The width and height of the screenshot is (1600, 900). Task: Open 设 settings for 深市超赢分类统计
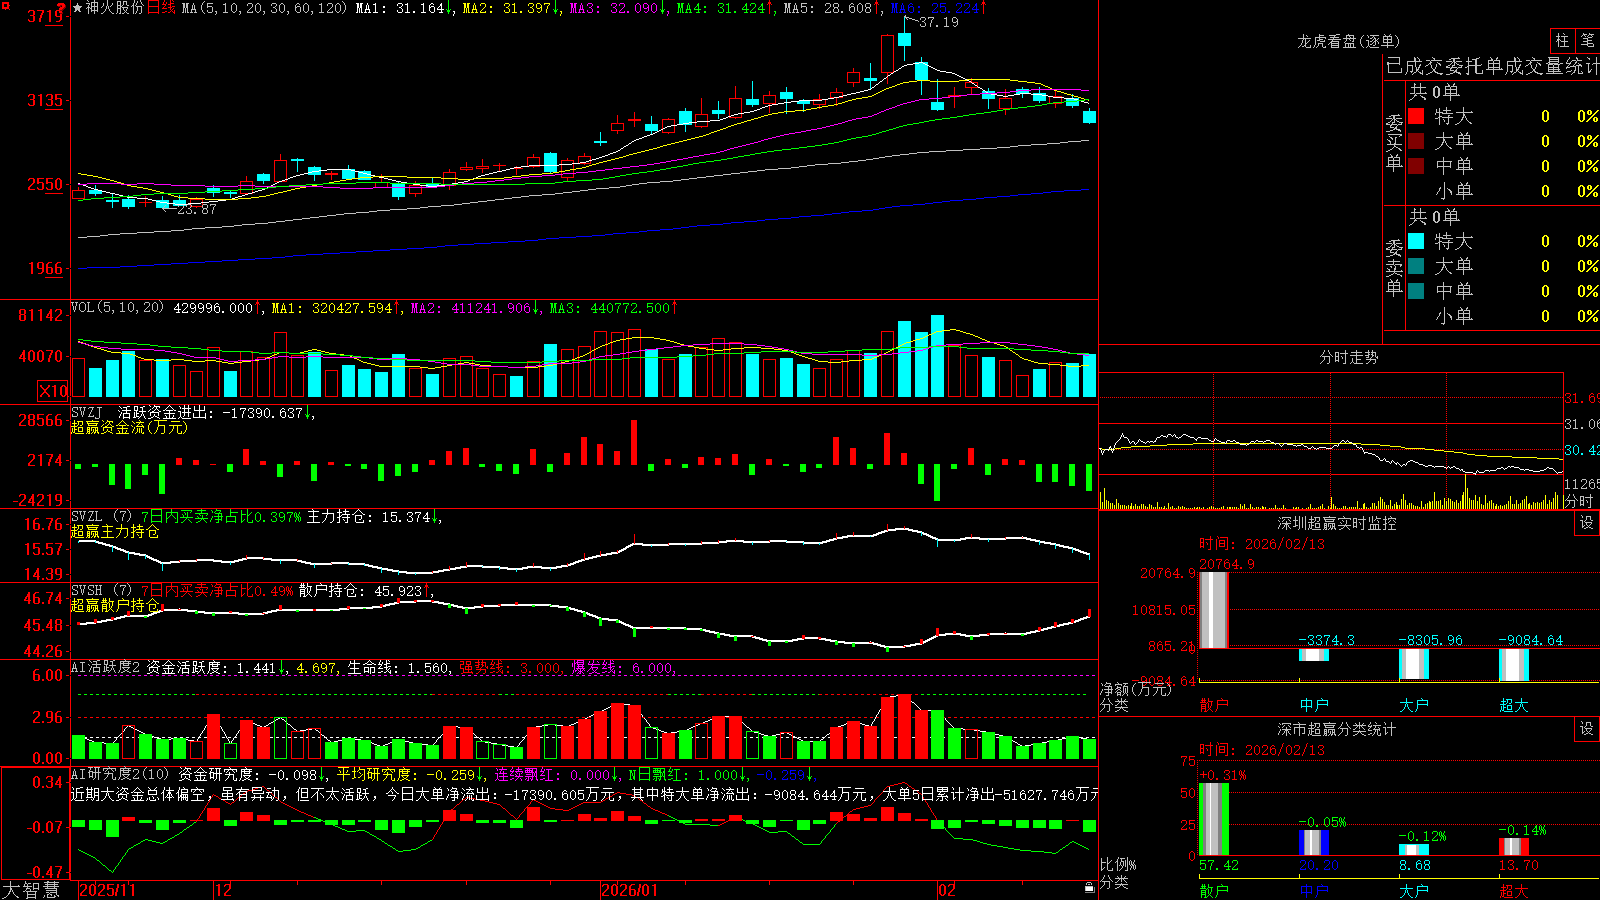[x=1587, y=729]
